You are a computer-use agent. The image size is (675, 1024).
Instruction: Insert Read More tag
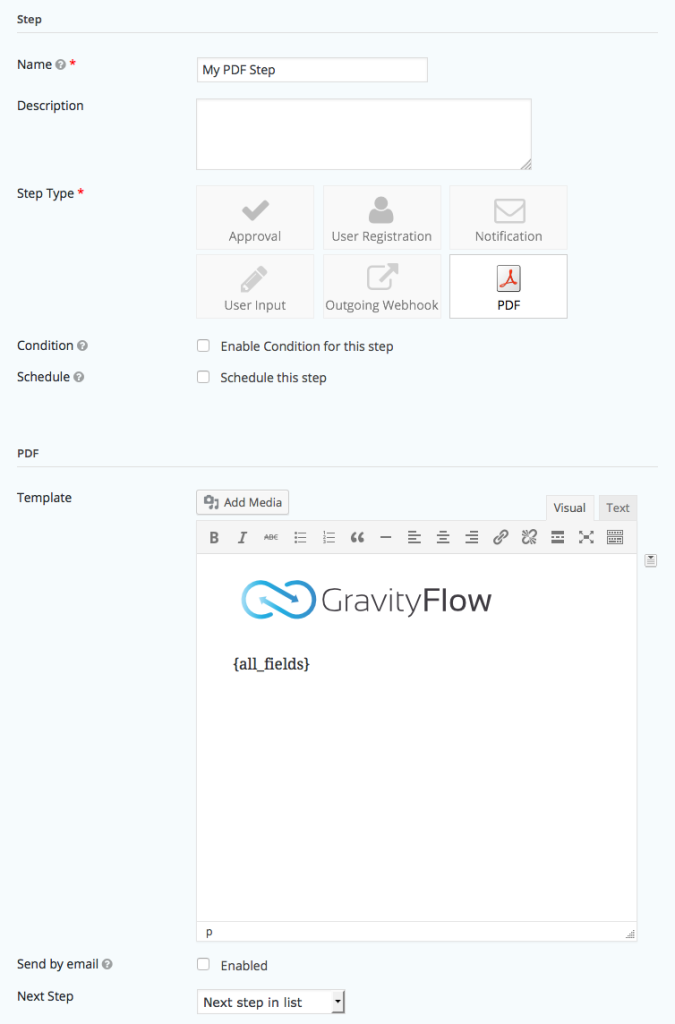(x=557, y=537)
